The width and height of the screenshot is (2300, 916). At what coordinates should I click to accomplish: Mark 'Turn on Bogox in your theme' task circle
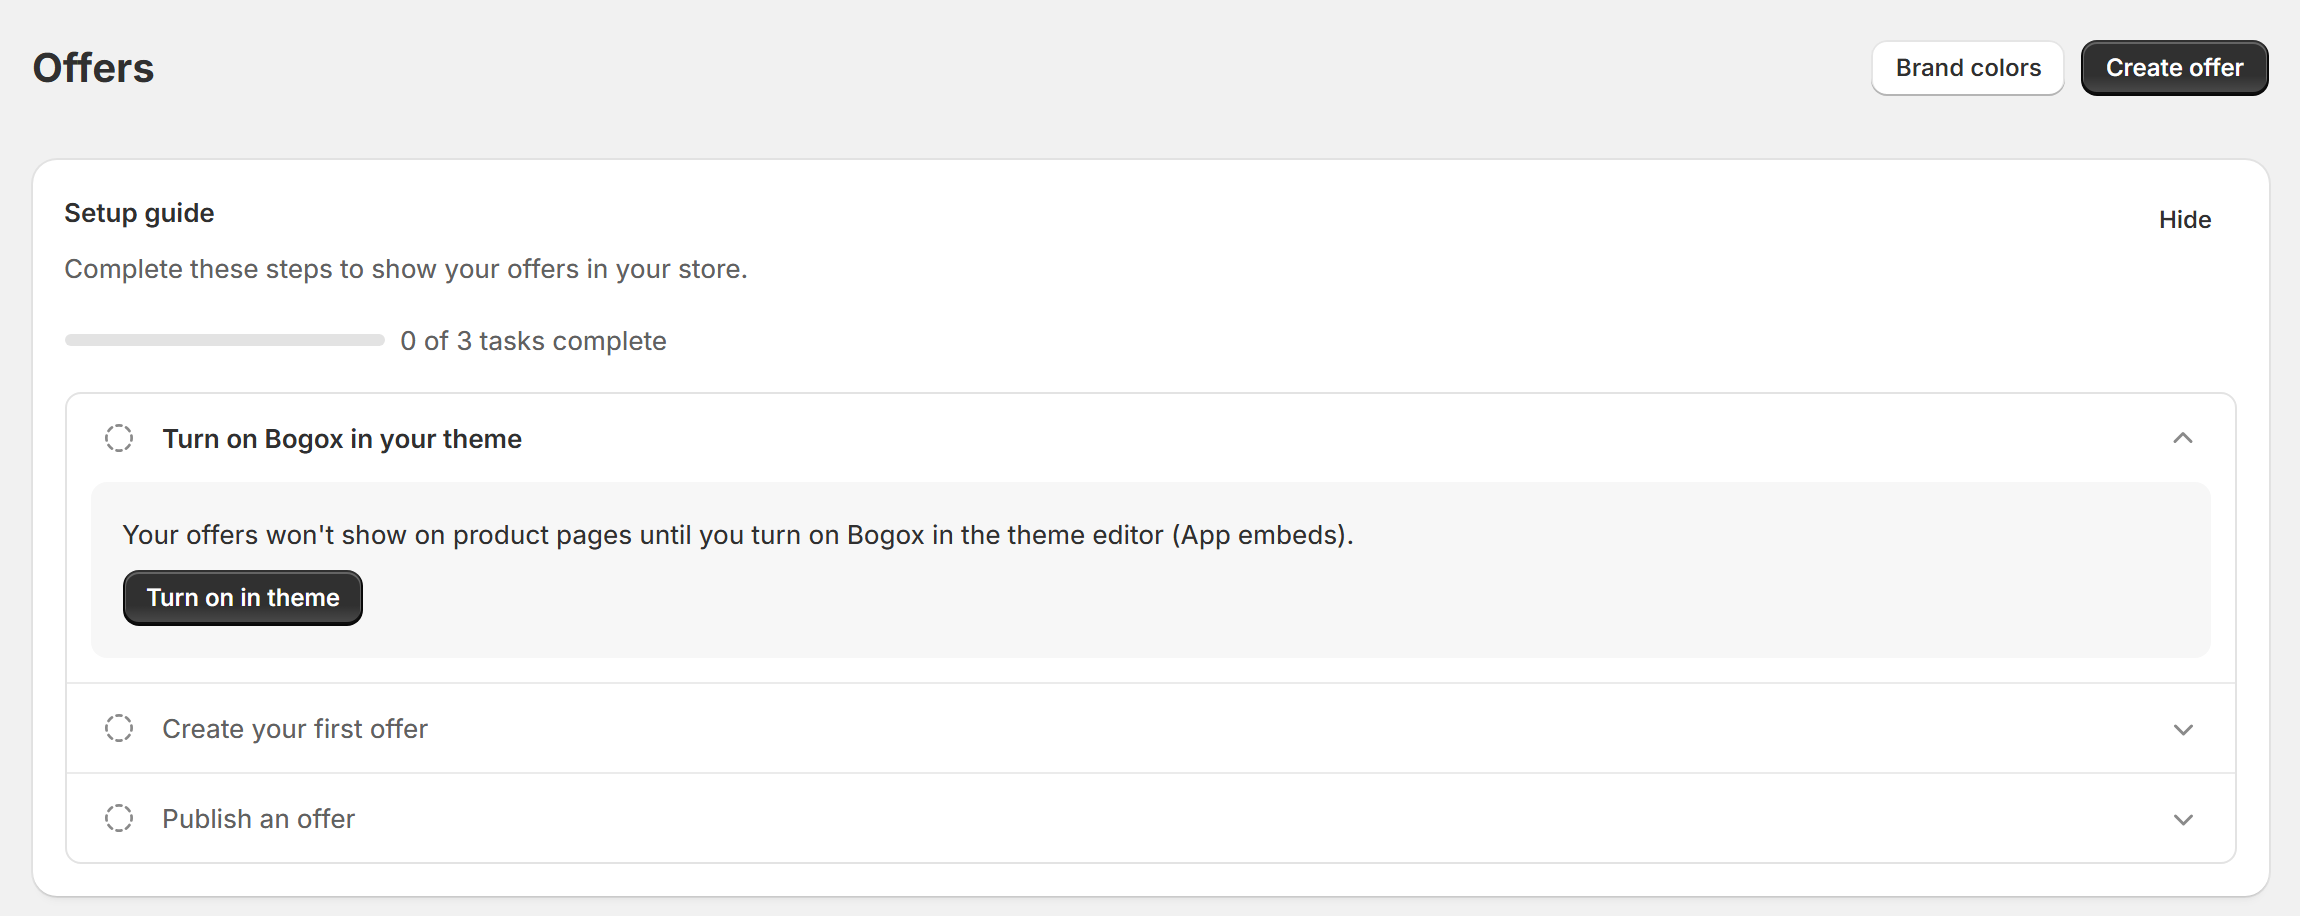point(119,438)
